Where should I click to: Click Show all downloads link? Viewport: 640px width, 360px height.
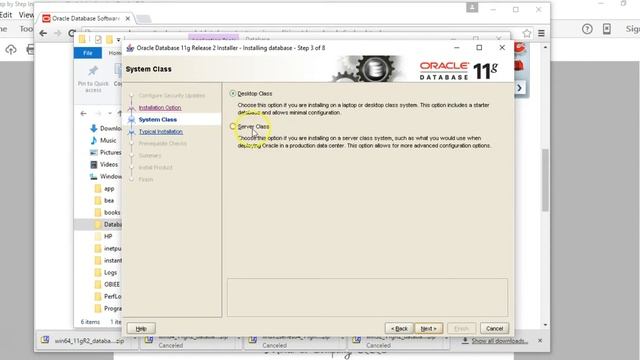[499, 341]
